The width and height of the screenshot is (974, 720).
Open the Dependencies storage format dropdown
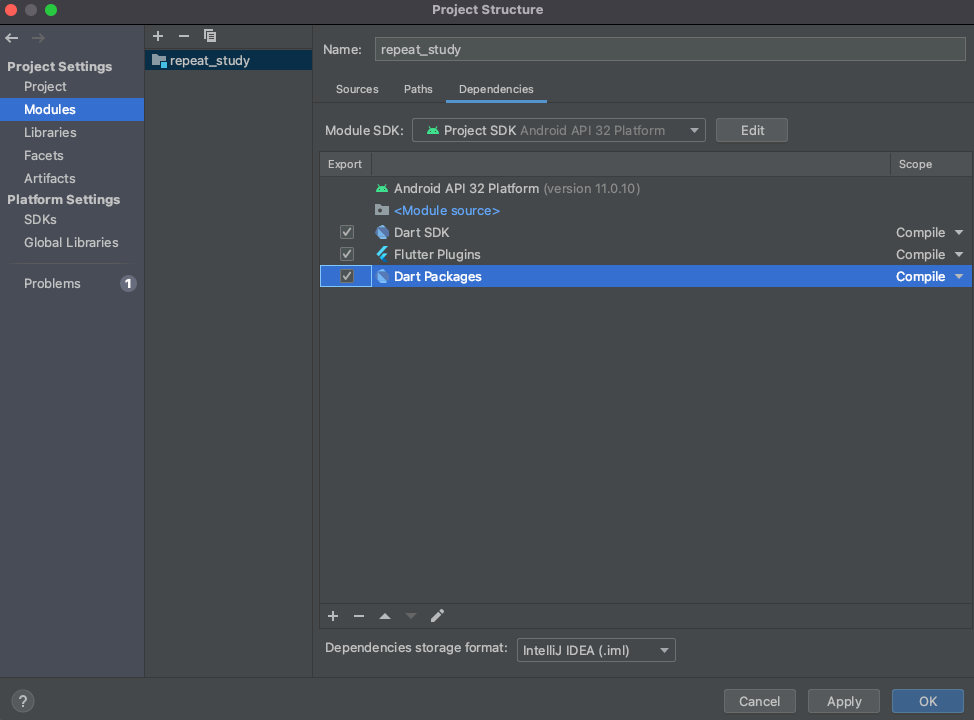coord(664,649)
